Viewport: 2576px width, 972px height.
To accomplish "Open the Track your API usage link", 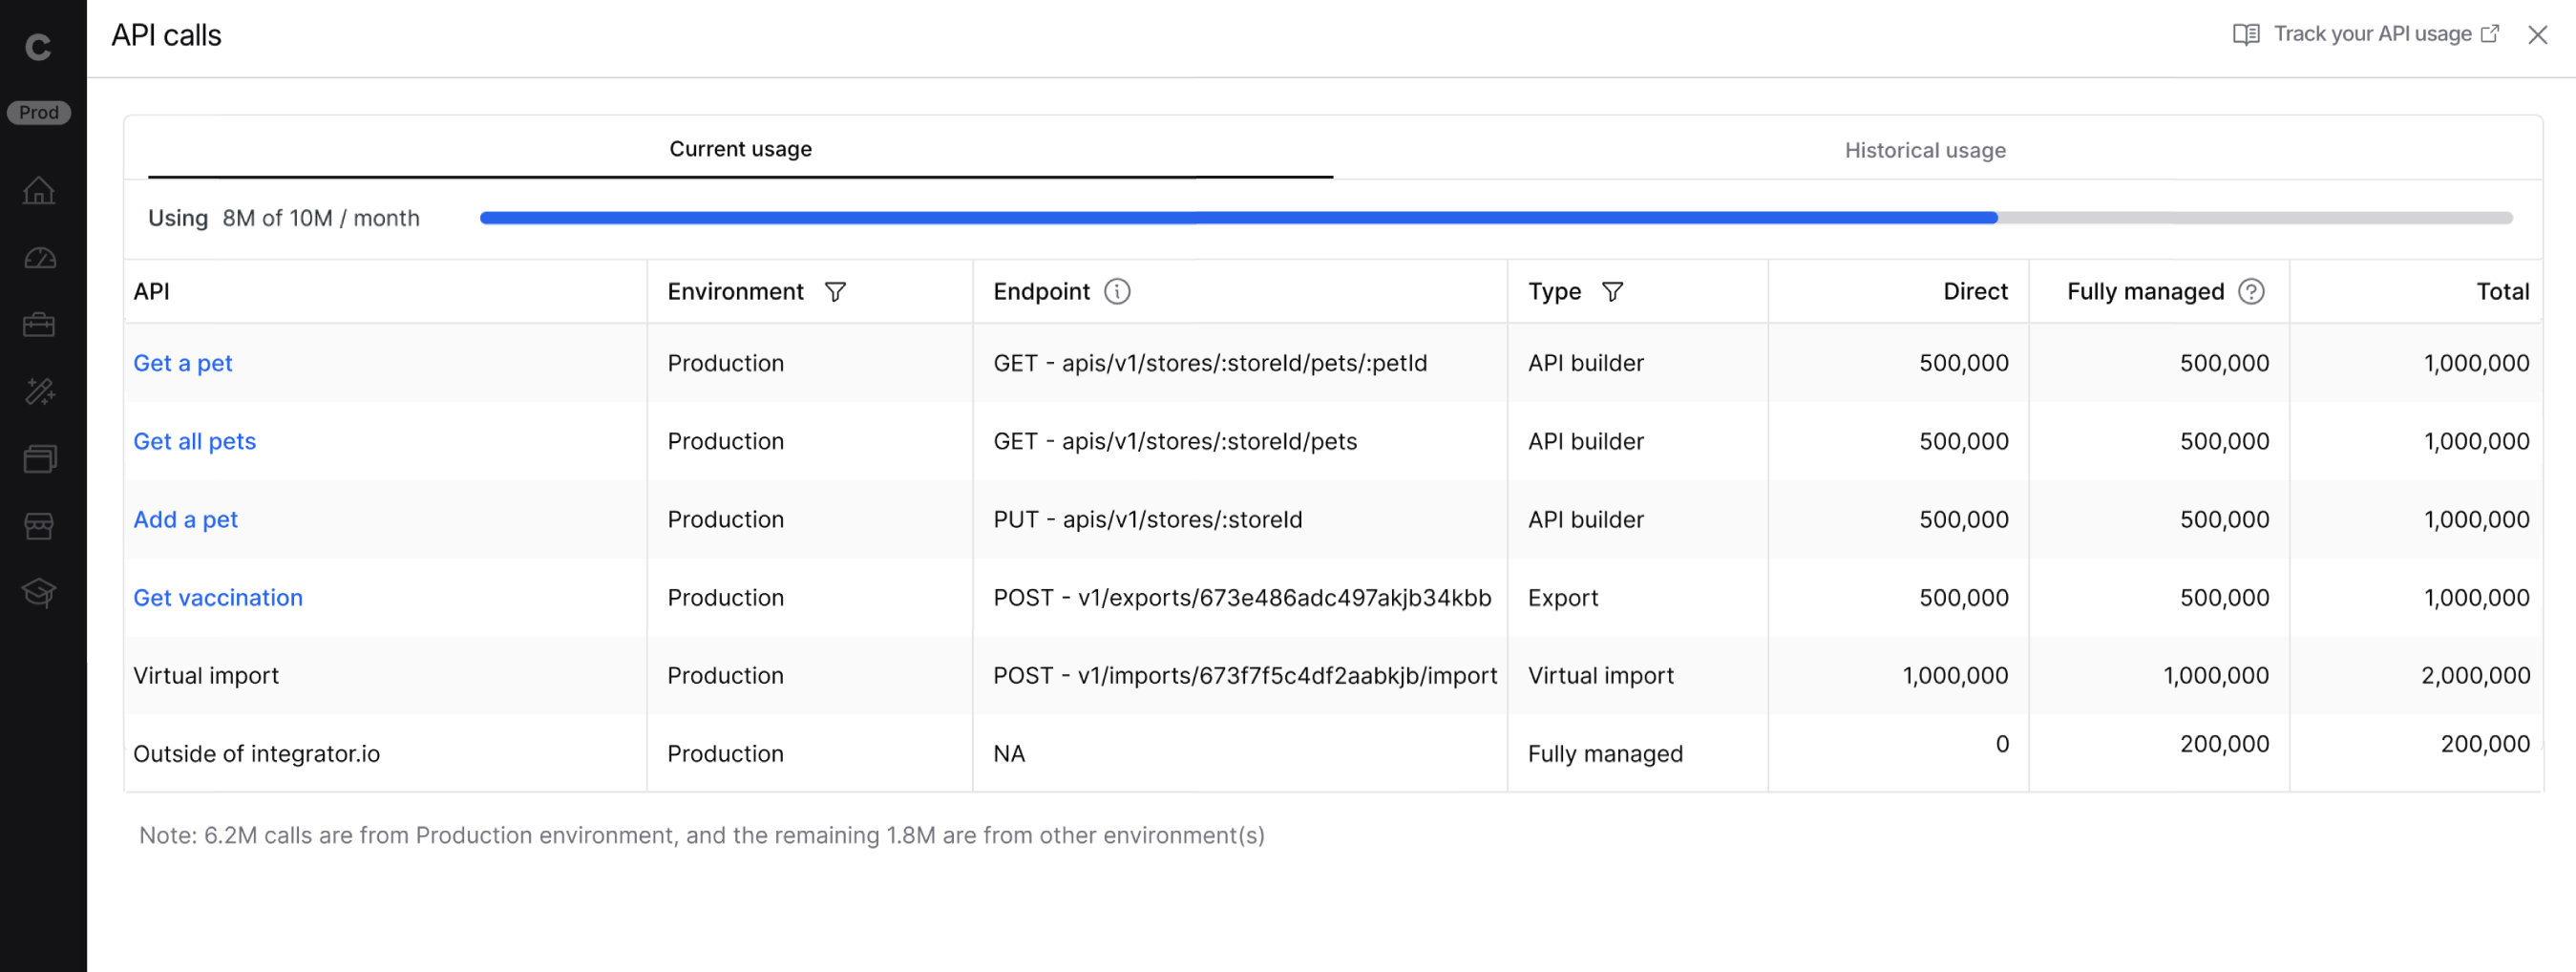I will pos(2372,34).
